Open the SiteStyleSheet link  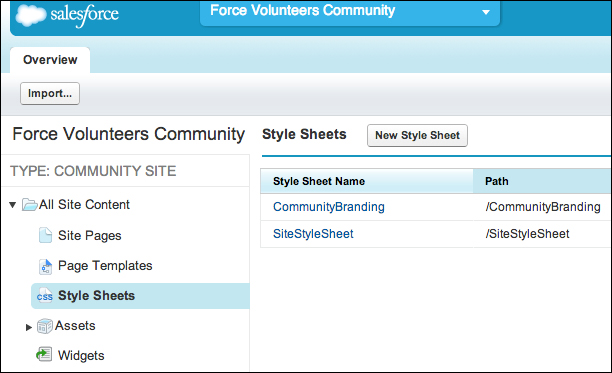313,234
